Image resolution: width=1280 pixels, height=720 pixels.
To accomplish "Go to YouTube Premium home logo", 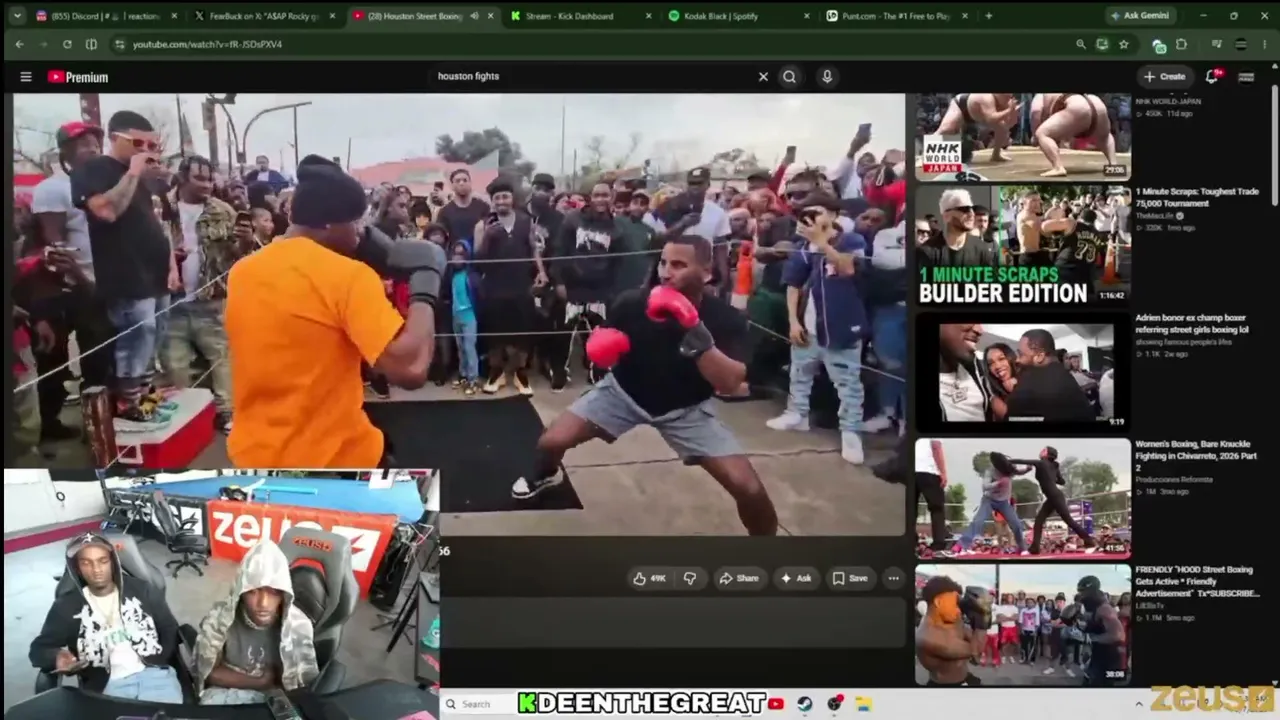I will click(78, 77).
